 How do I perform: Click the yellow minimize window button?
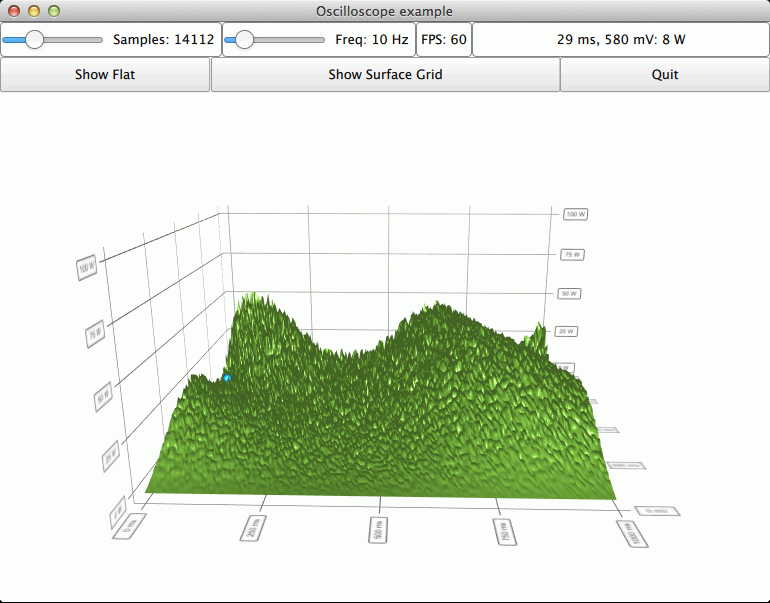coord(34,12)
